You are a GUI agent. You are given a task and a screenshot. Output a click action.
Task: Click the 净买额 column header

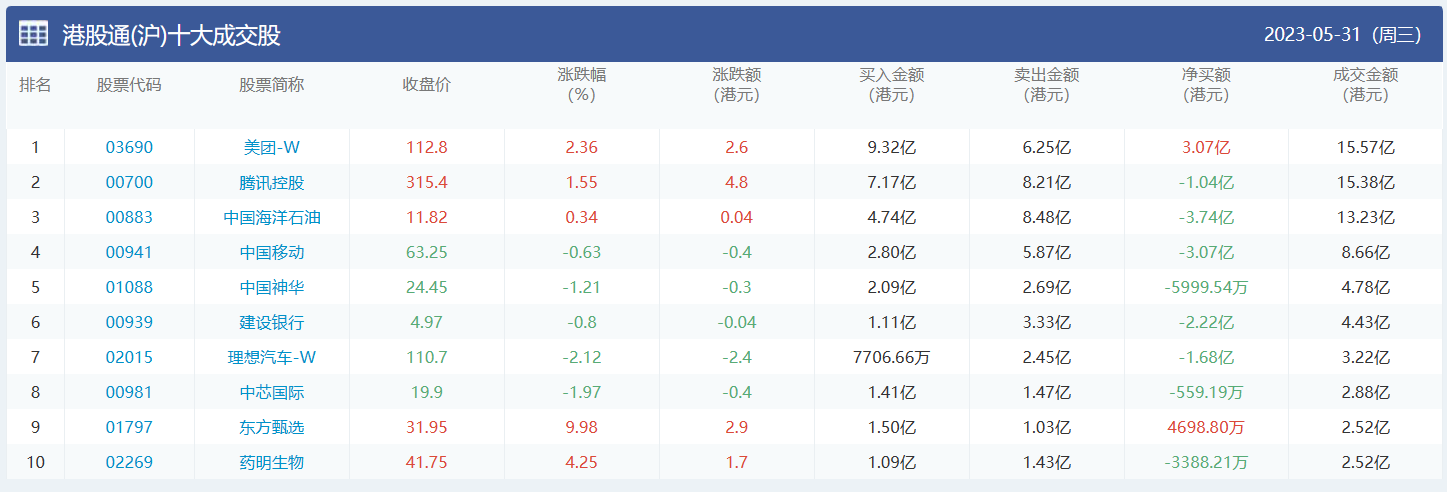(1206, 85)
